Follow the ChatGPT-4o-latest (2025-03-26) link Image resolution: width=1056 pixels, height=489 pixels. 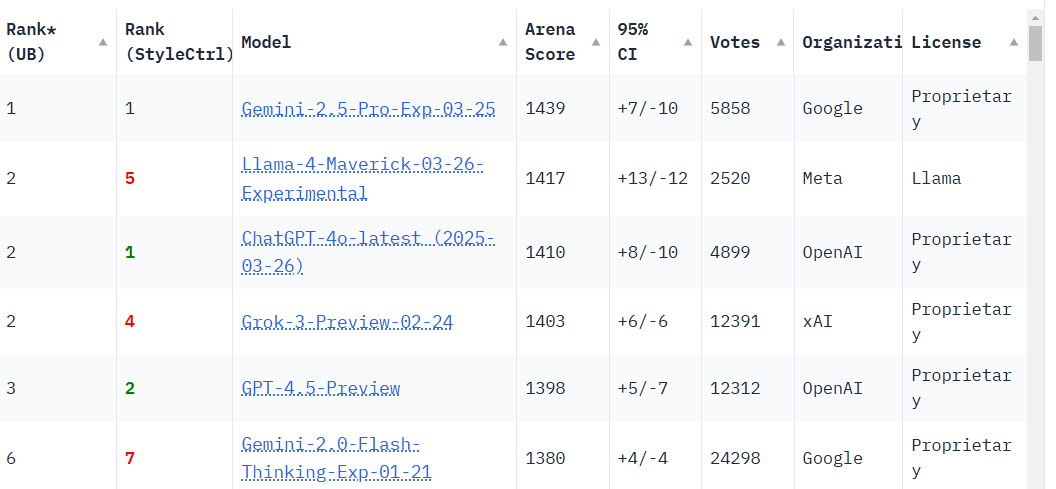368,252
